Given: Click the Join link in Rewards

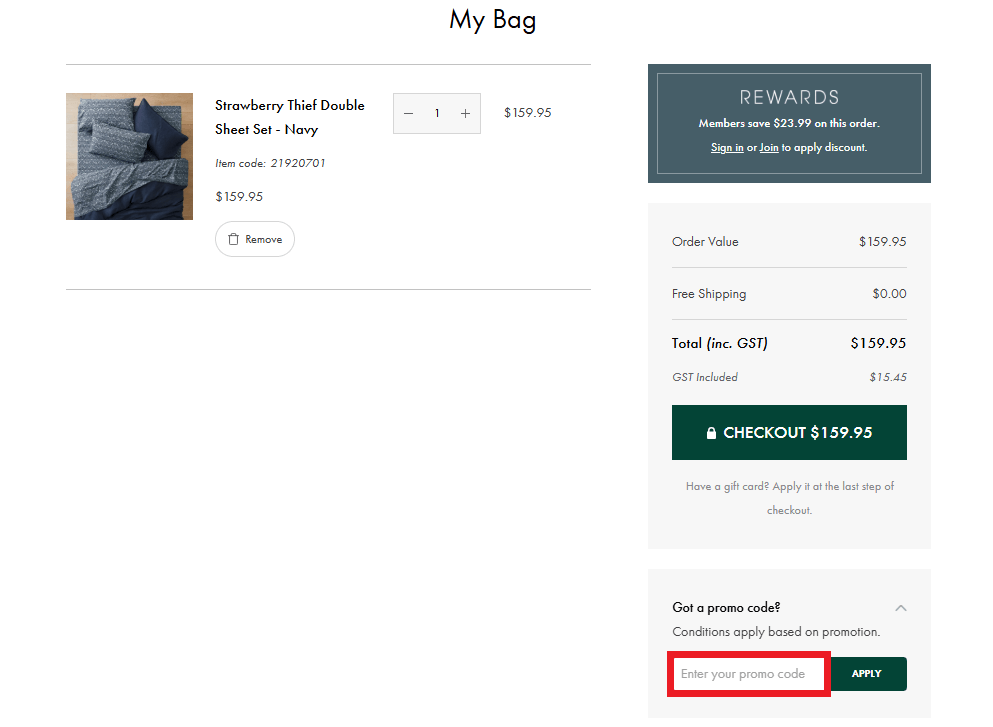Looking at the screenshot, I should pos(769,147).
